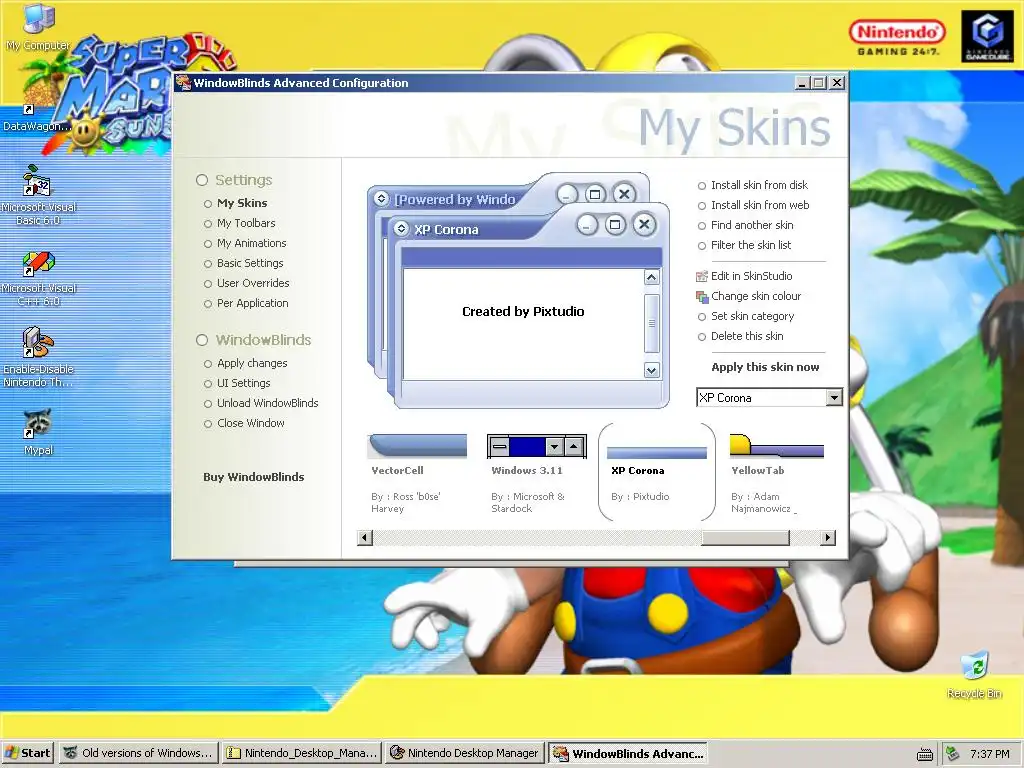Click the skin list horizontal scrollbar thumb
This screenshot has width=1024, height=768.
click(745, 537)
